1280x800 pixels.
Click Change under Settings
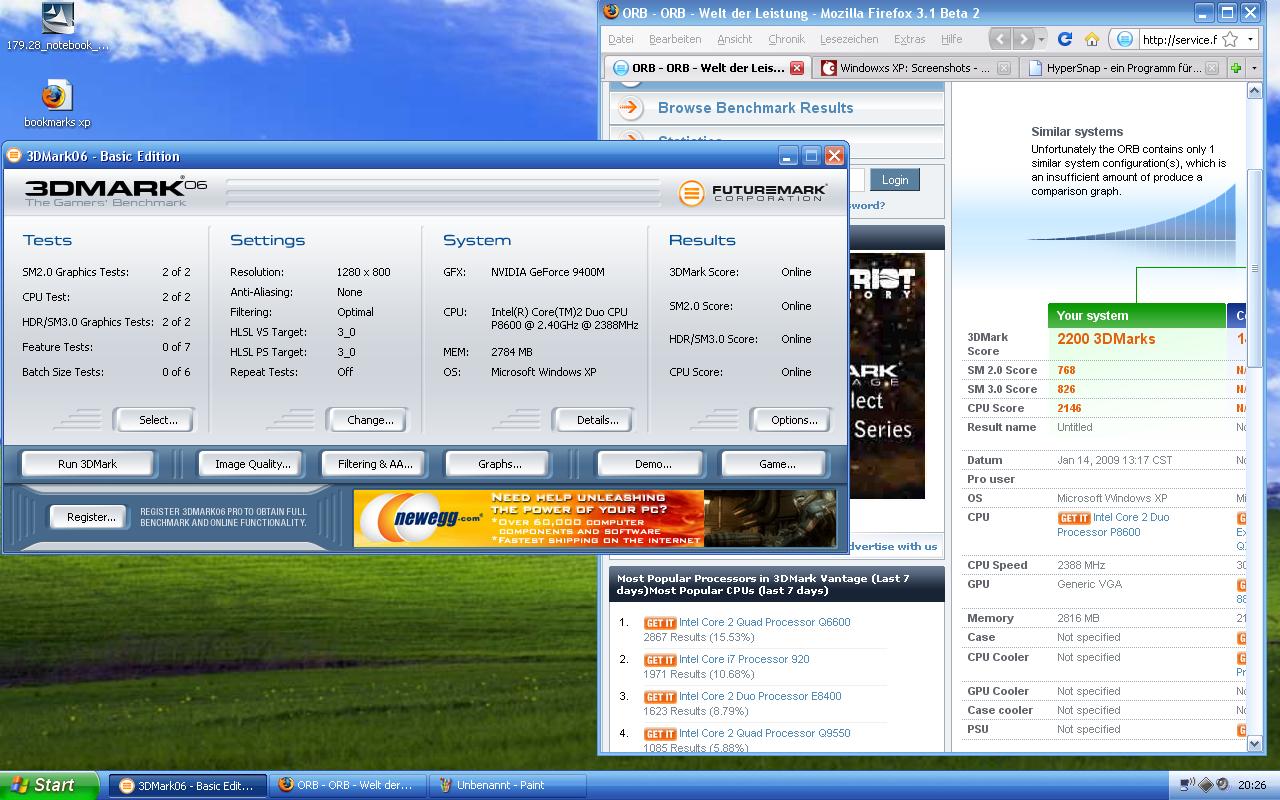pos(369,420)
